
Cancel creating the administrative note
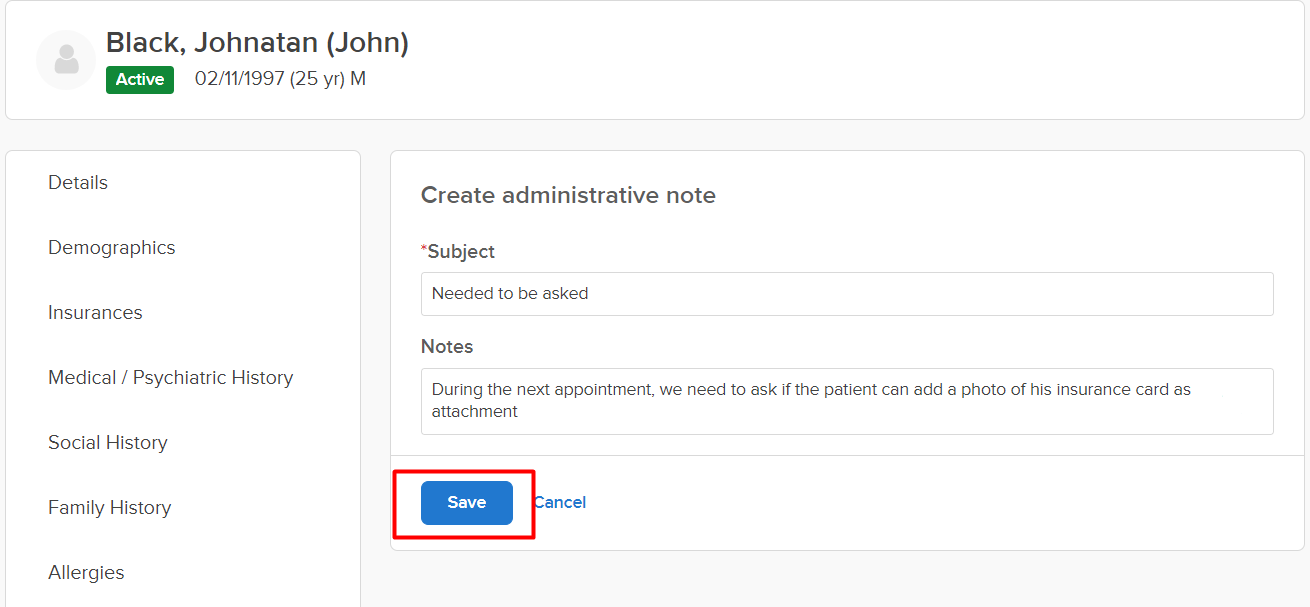(560, 503)
